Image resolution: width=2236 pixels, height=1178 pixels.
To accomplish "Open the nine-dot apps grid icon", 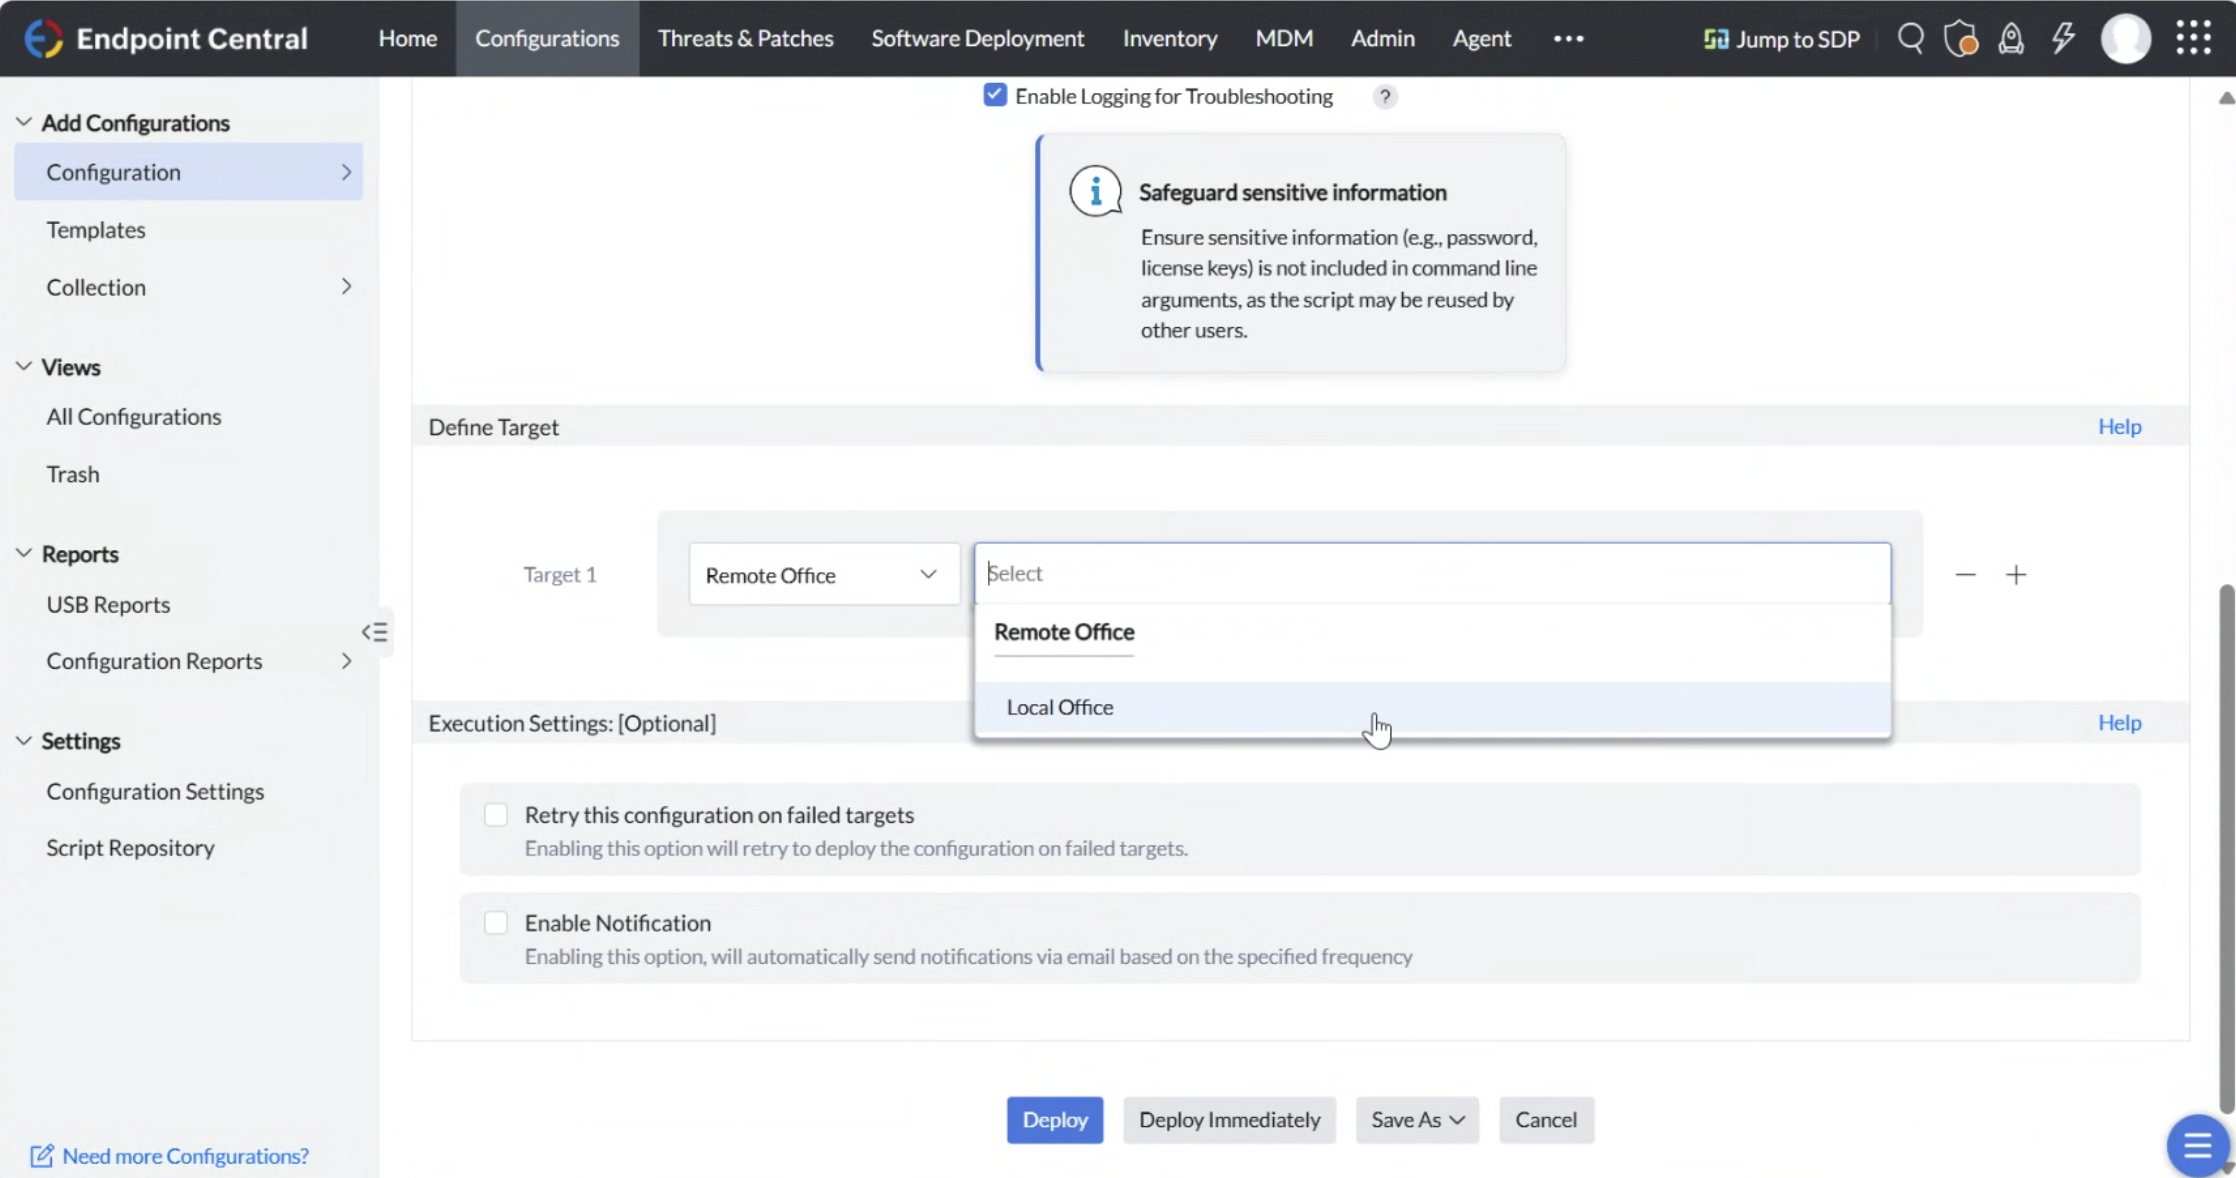I will point(2193,38).
